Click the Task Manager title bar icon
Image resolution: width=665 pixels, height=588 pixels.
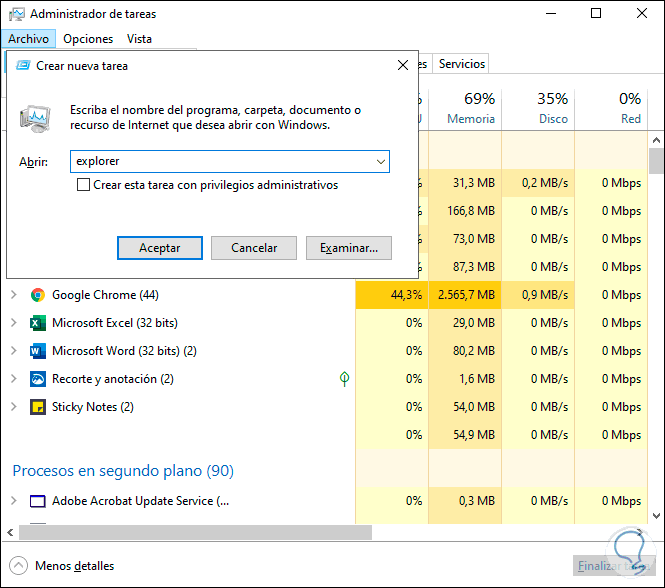click(x=17, y=14)
